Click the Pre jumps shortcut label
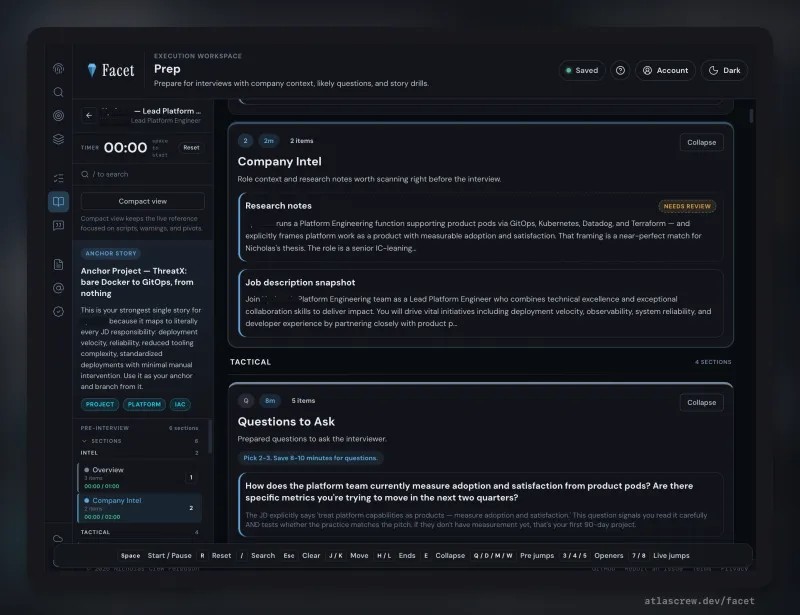Viewport: 800px width, 615px height. tap(537, 555)
